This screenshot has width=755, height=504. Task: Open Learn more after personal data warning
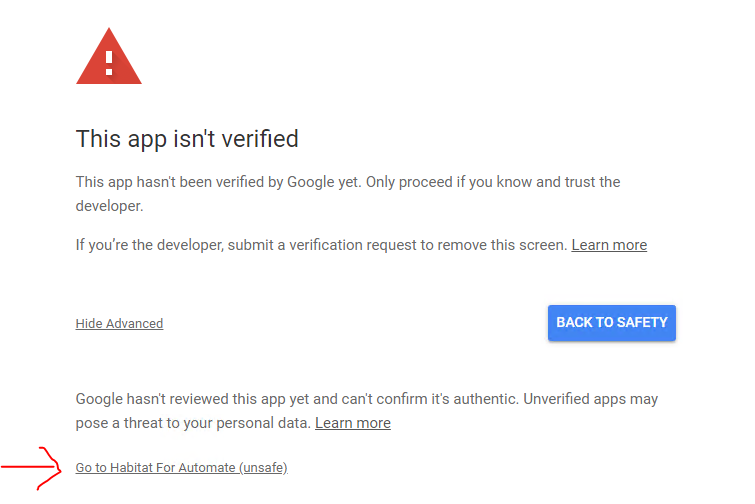click(353, 423)
